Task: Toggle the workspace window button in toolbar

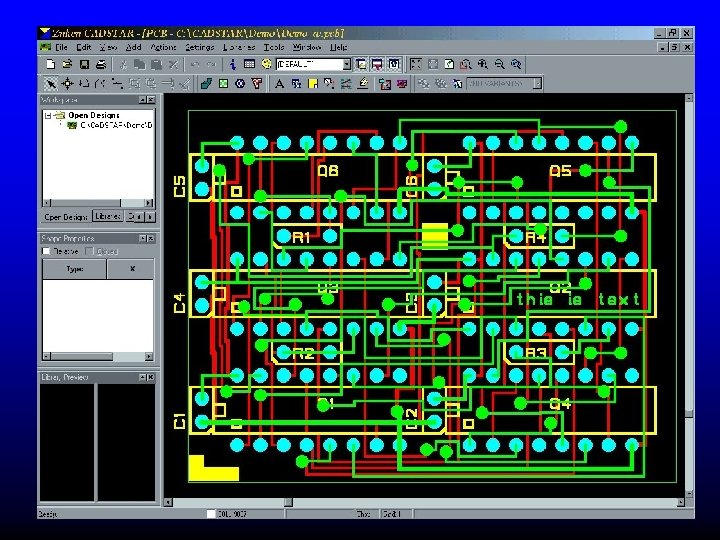Action: (361, 64)
